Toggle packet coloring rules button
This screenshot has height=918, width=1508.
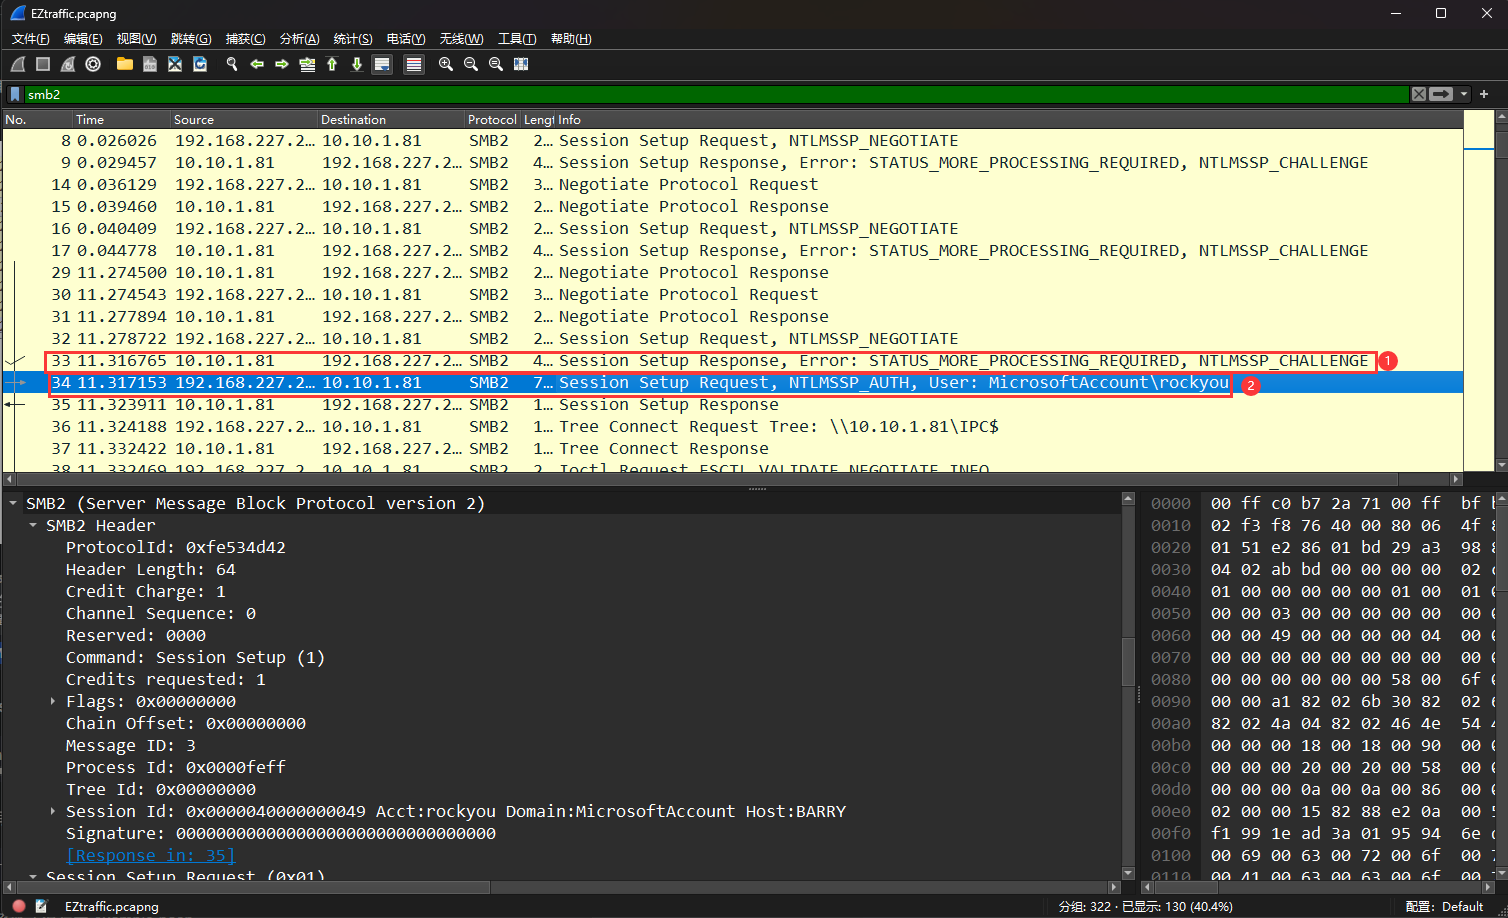[414, 64]
